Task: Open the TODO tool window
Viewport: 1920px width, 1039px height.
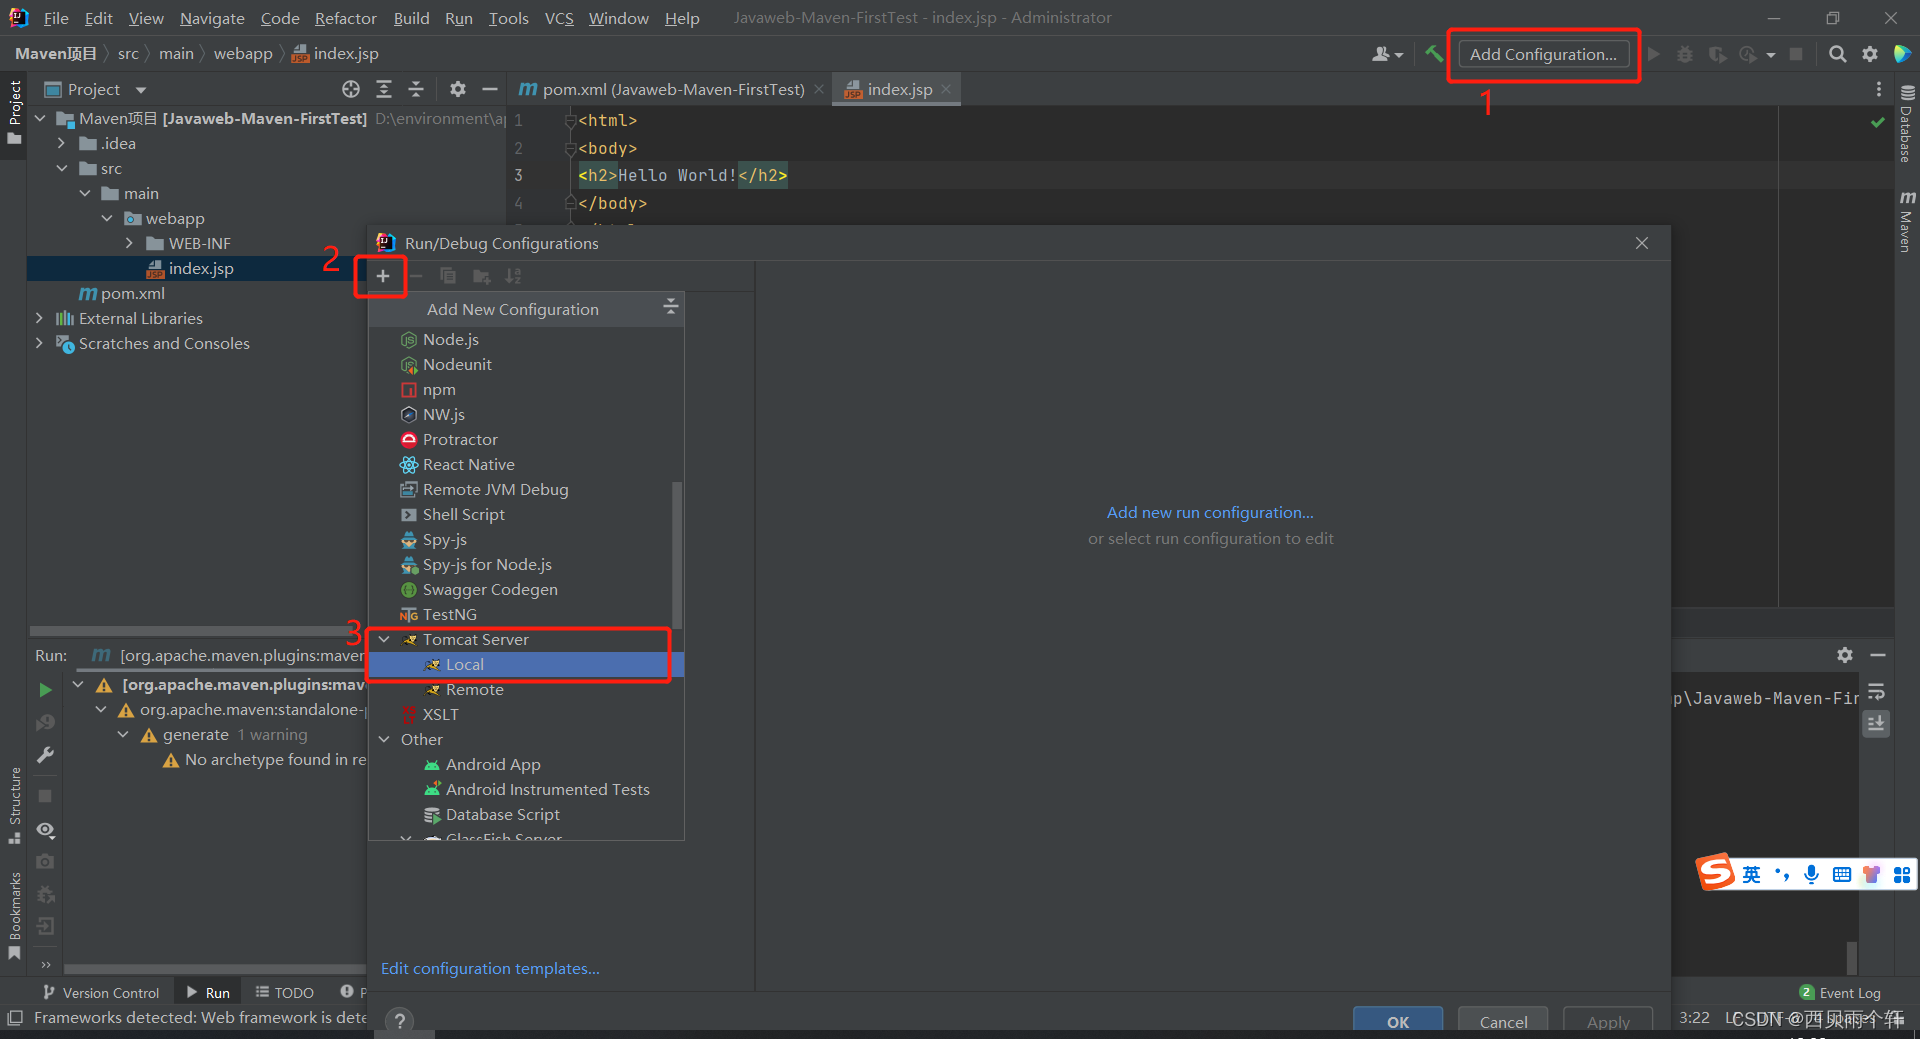Action: pos(285,992)
